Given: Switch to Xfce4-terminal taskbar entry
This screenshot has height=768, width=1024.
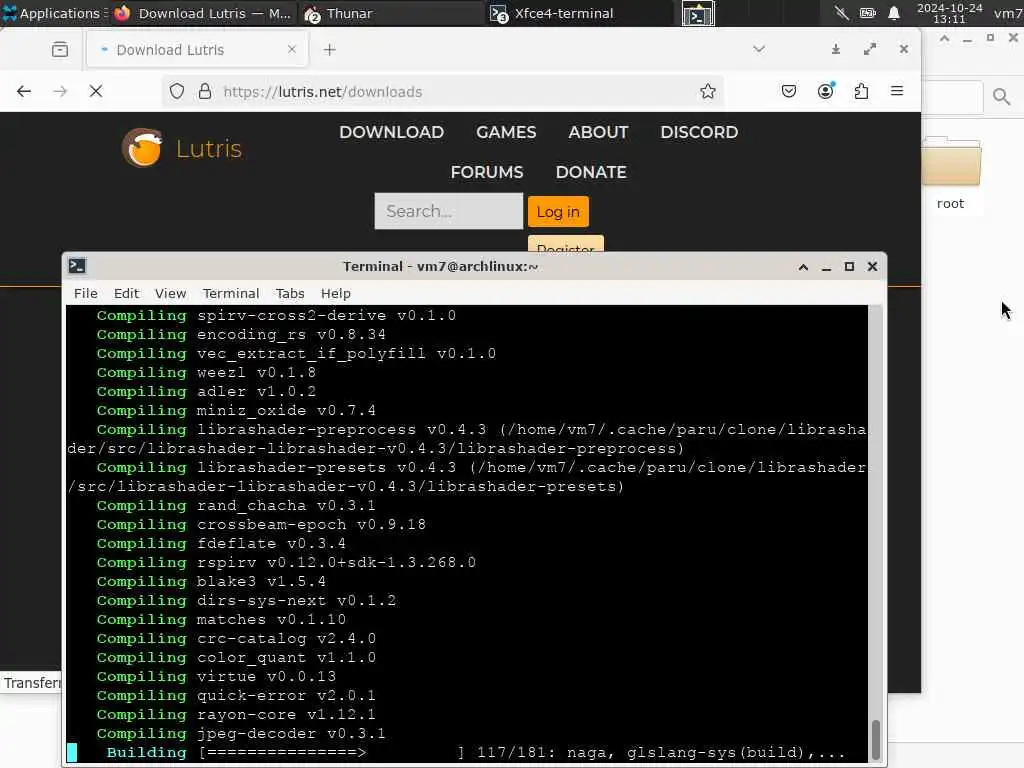Looking at the screenshot, I should click(x=580, y=13).
